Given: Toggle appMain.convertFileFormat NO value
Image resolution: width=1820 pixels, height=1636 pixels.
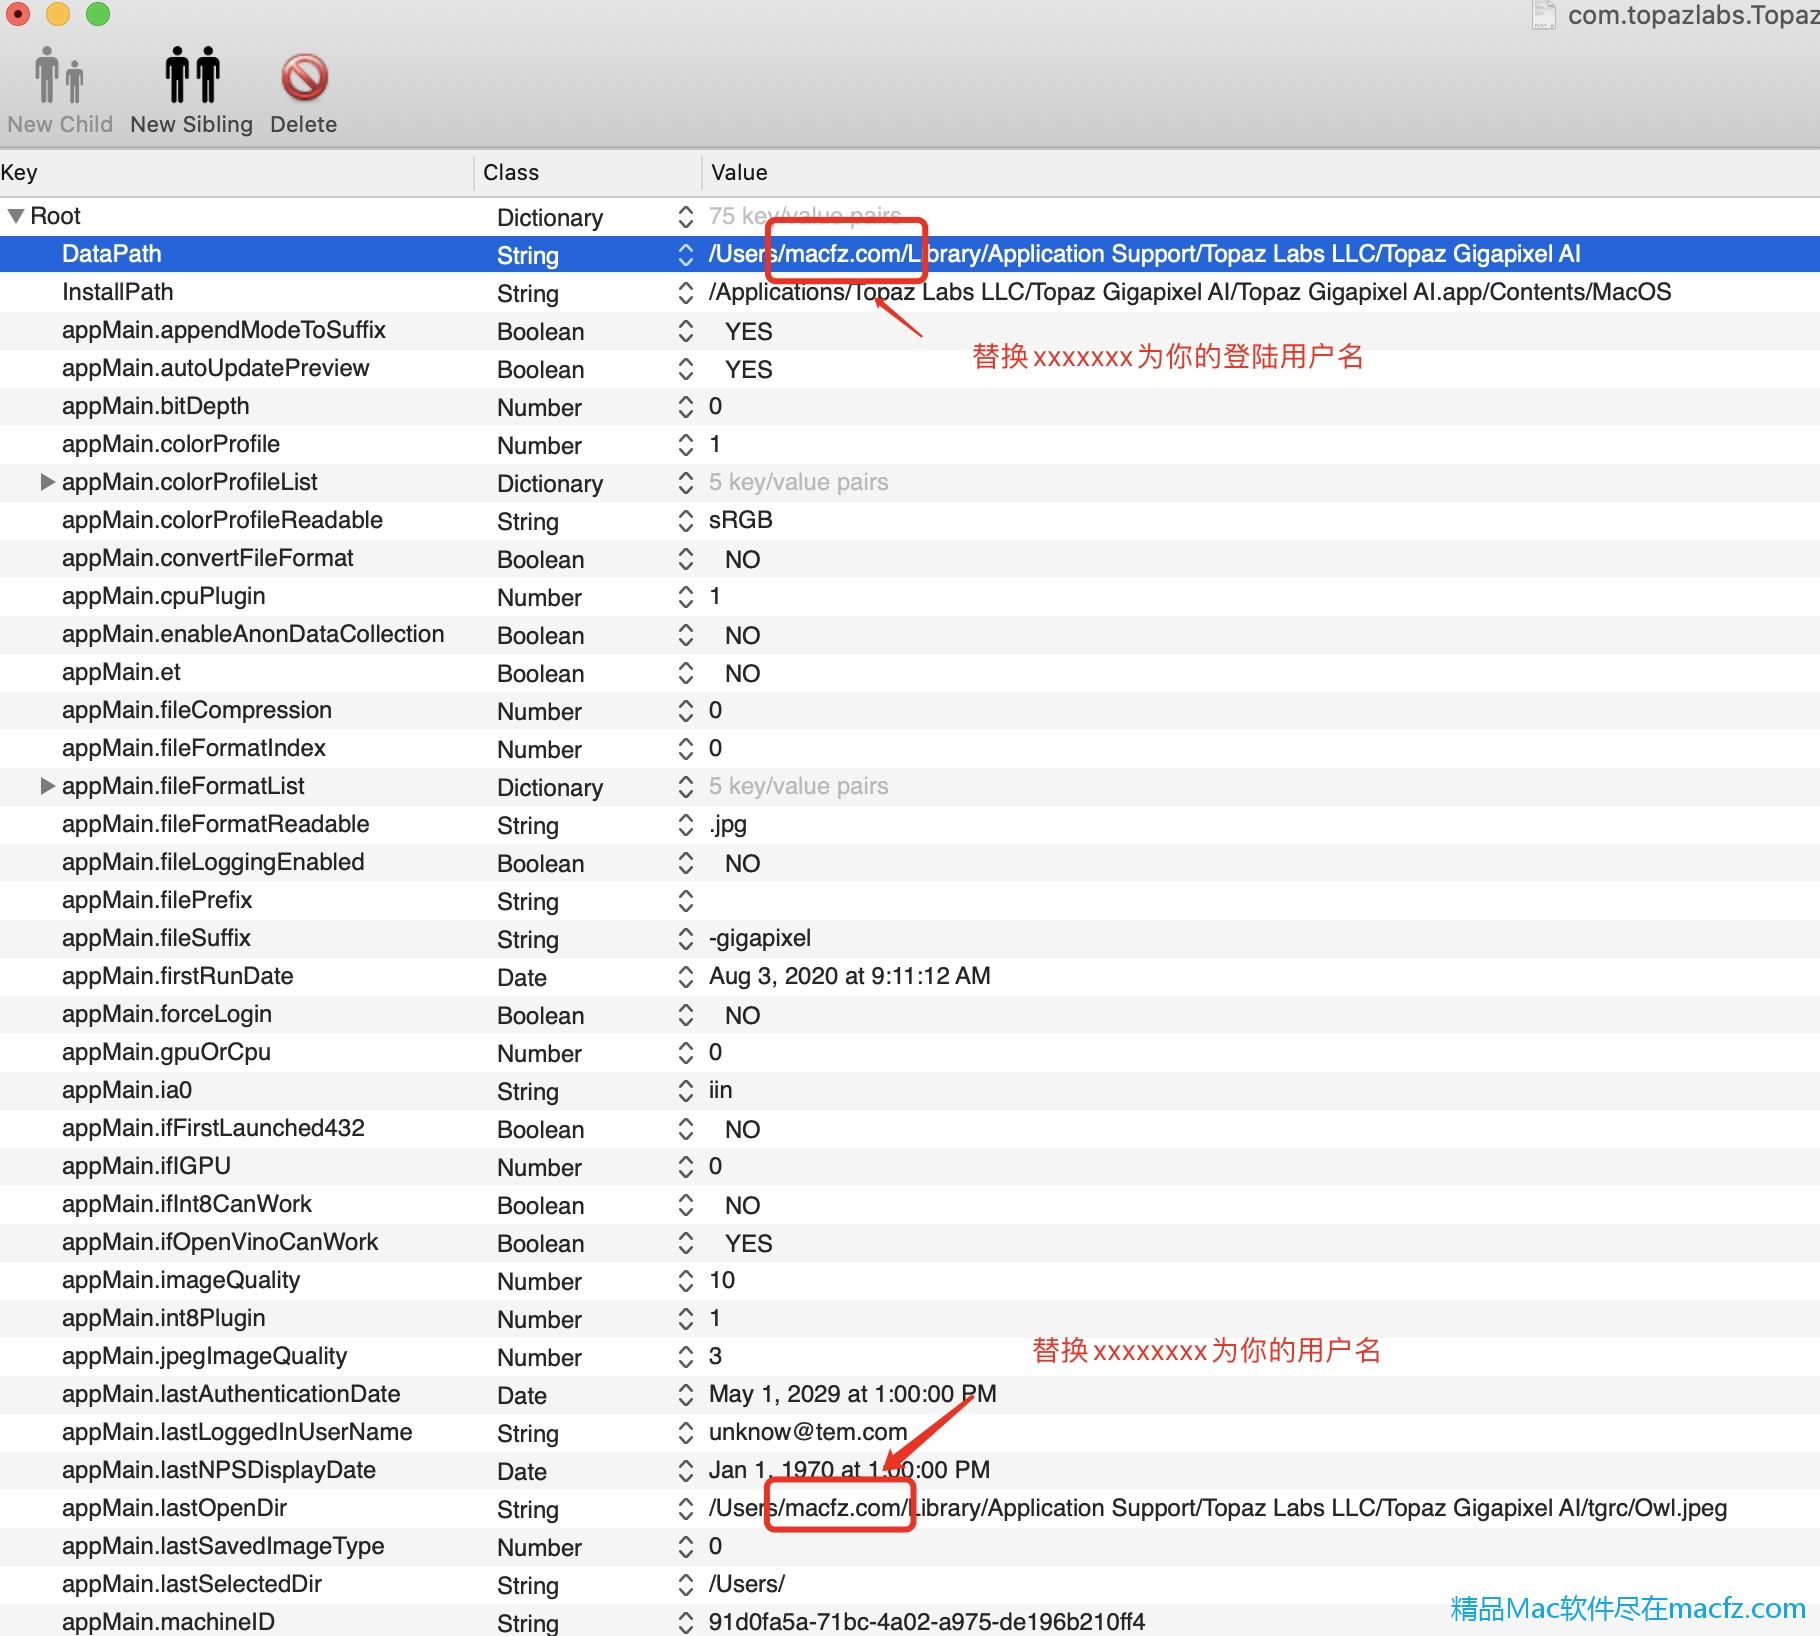Looking at the screenshot, I should coord(742,559).
